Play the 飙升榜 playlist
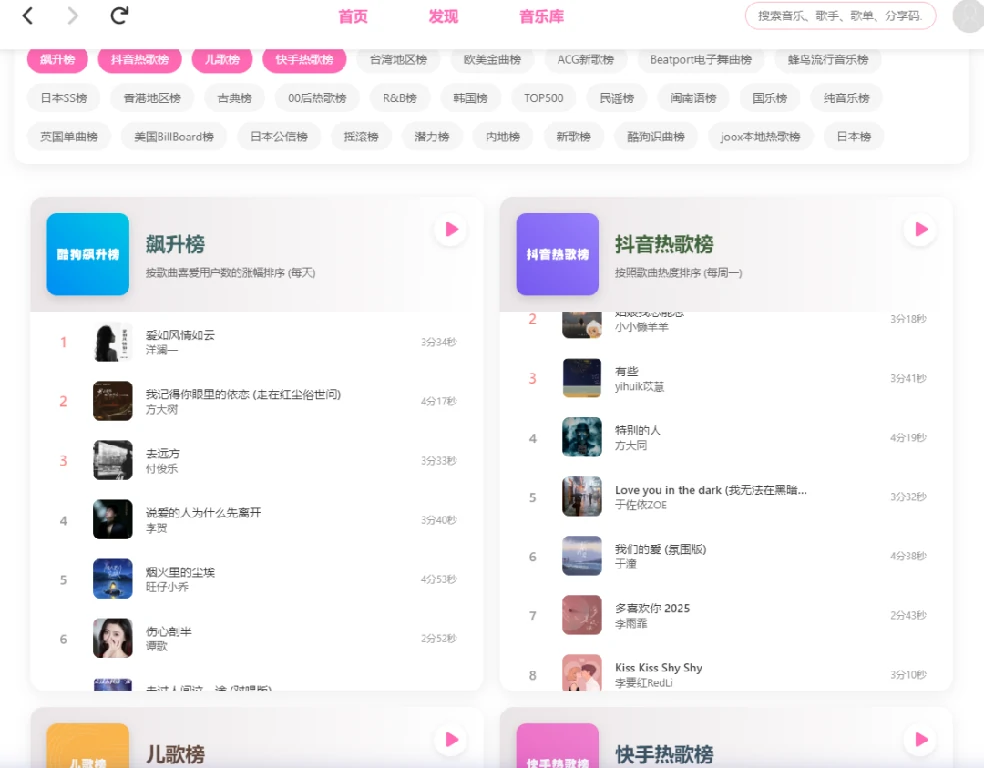Image resolution: width=984 pixels, height=768 pixels. click(450, 229)
